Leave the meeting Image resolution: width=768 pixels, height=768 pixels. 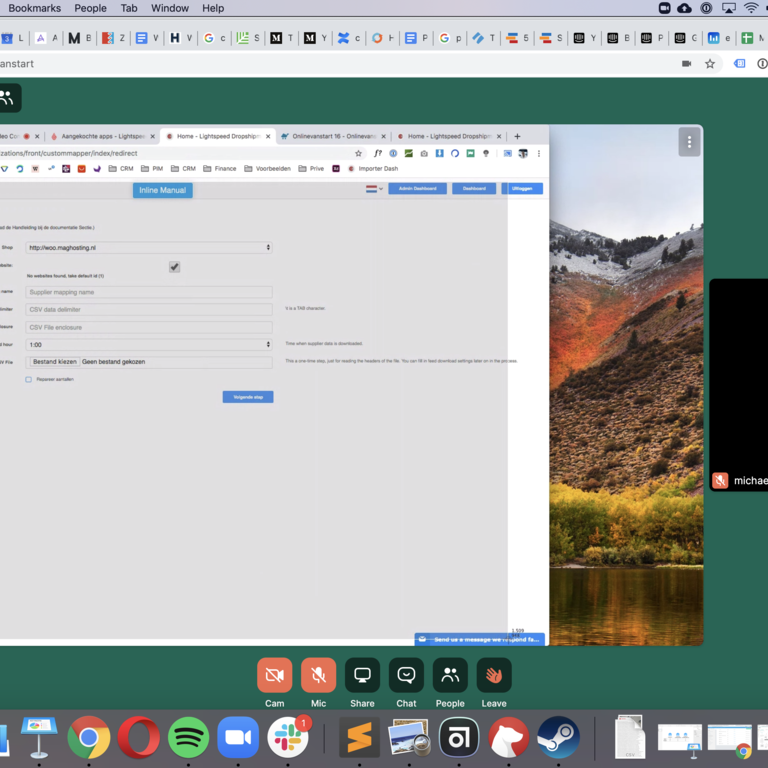494,676
